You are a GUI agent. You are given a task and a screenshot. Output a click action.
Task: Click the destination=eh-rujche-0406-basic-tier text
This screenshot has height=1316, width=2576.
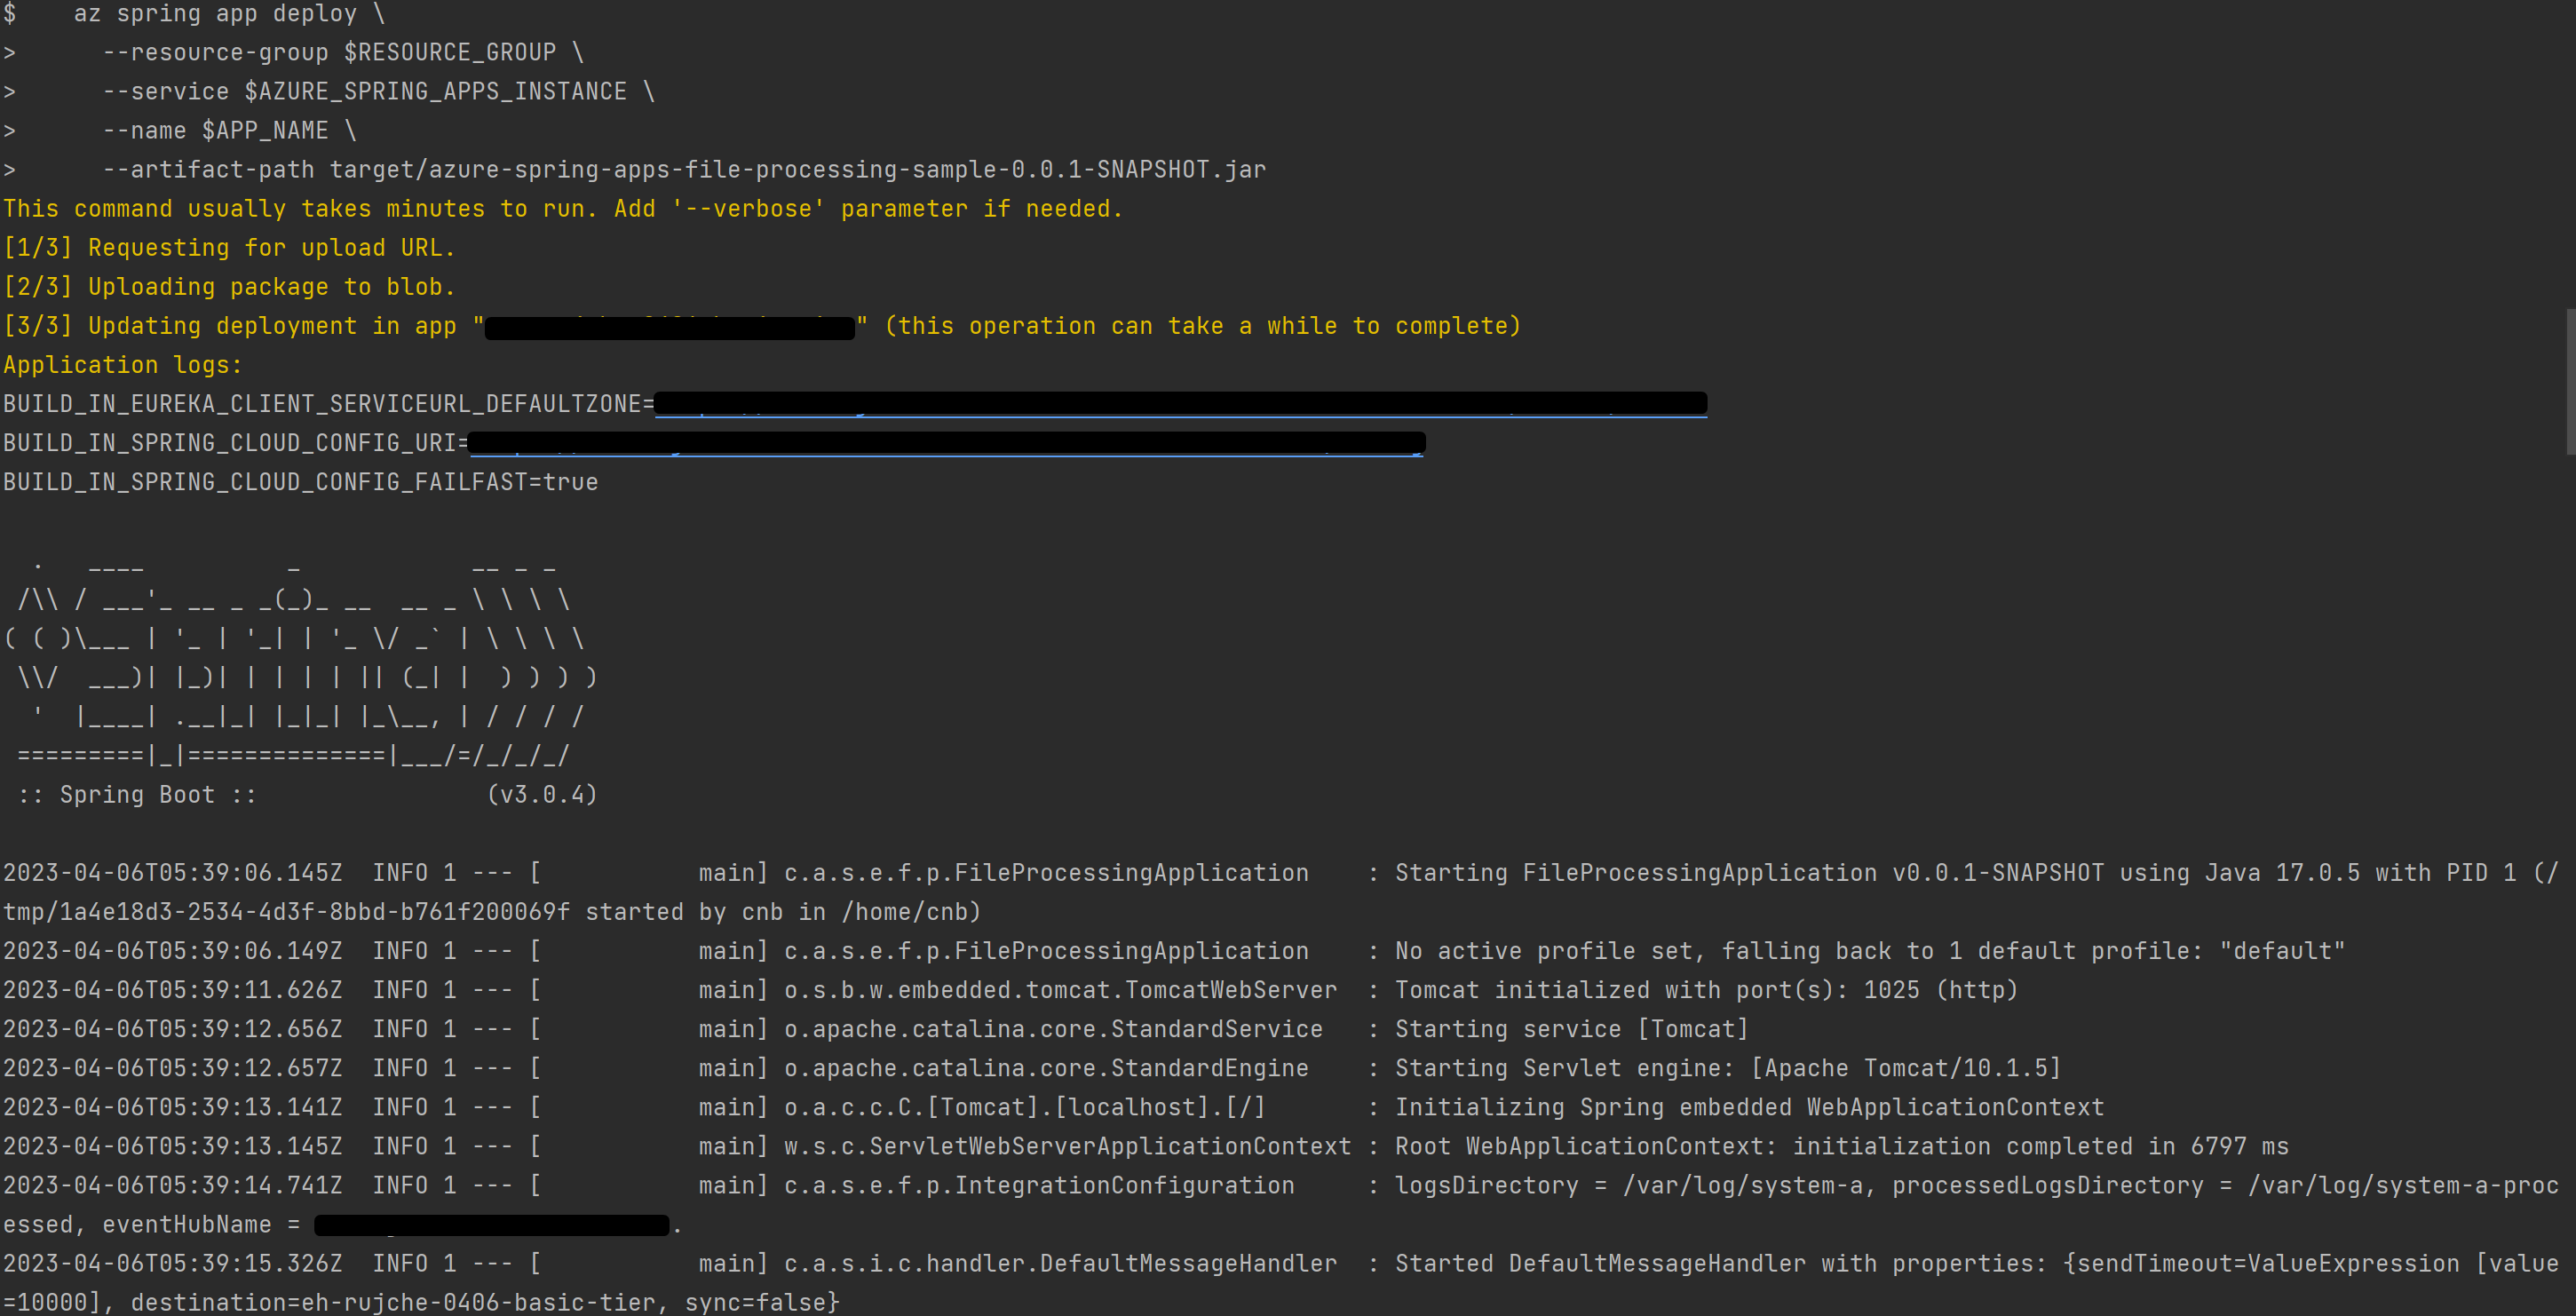coord(393,1303)
